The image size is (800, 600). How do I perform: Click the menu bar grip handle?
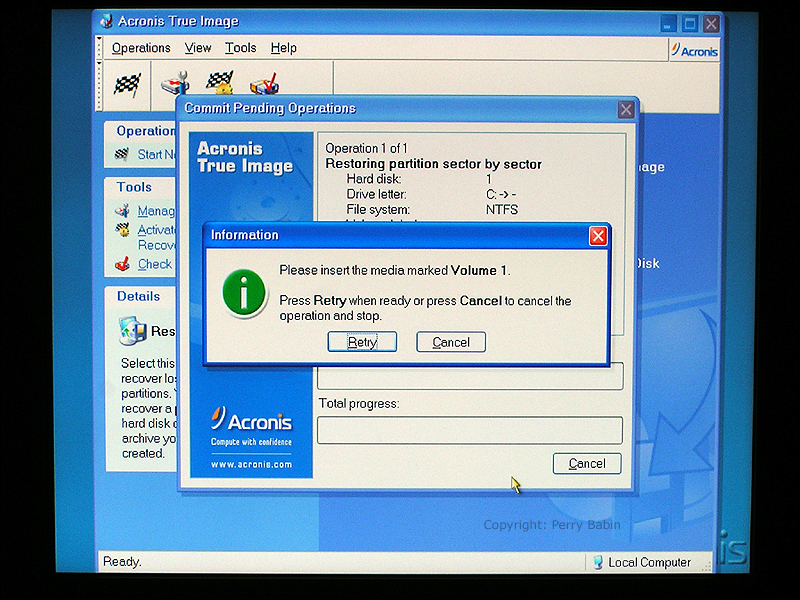coord(99,47)
